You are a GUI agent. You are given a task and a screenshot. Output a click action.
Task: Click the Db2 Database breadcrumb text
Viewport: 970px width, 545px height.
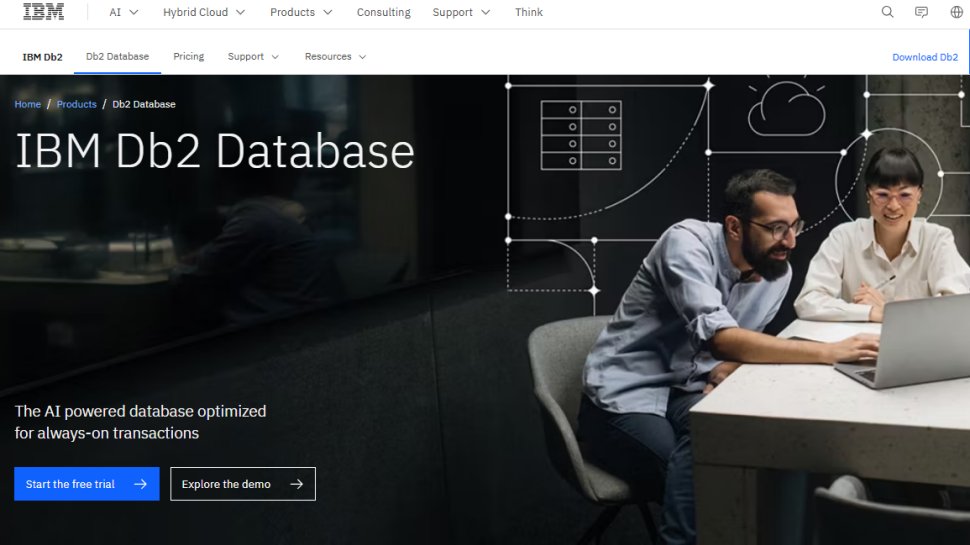pyautogui.click(x=144, y=104)
